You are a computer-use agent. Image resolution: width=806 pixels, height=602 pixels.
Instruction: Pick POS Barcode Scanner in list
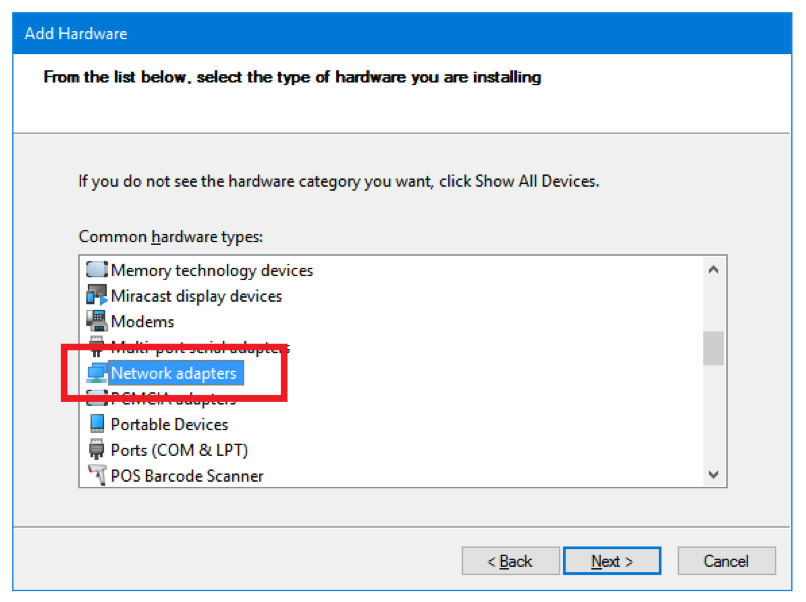(187, 476)
